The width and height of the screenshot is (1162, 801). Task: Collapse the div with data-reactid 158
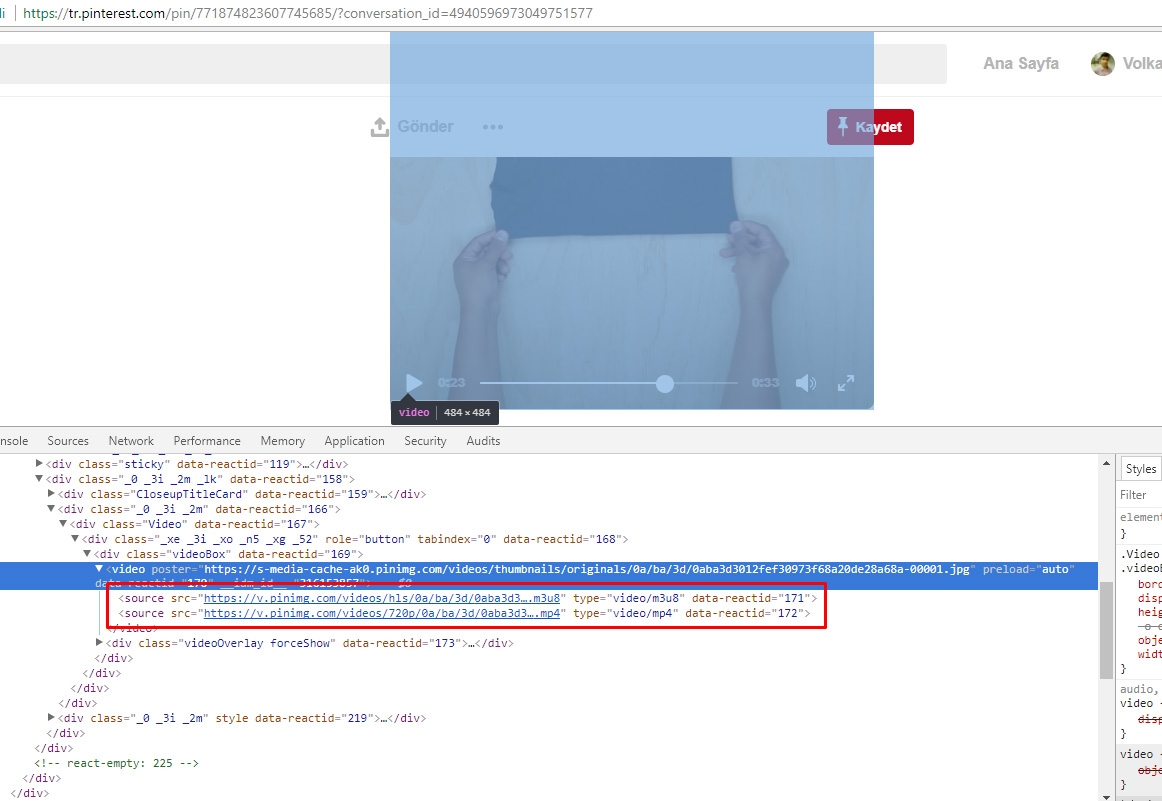pos(39,479)
